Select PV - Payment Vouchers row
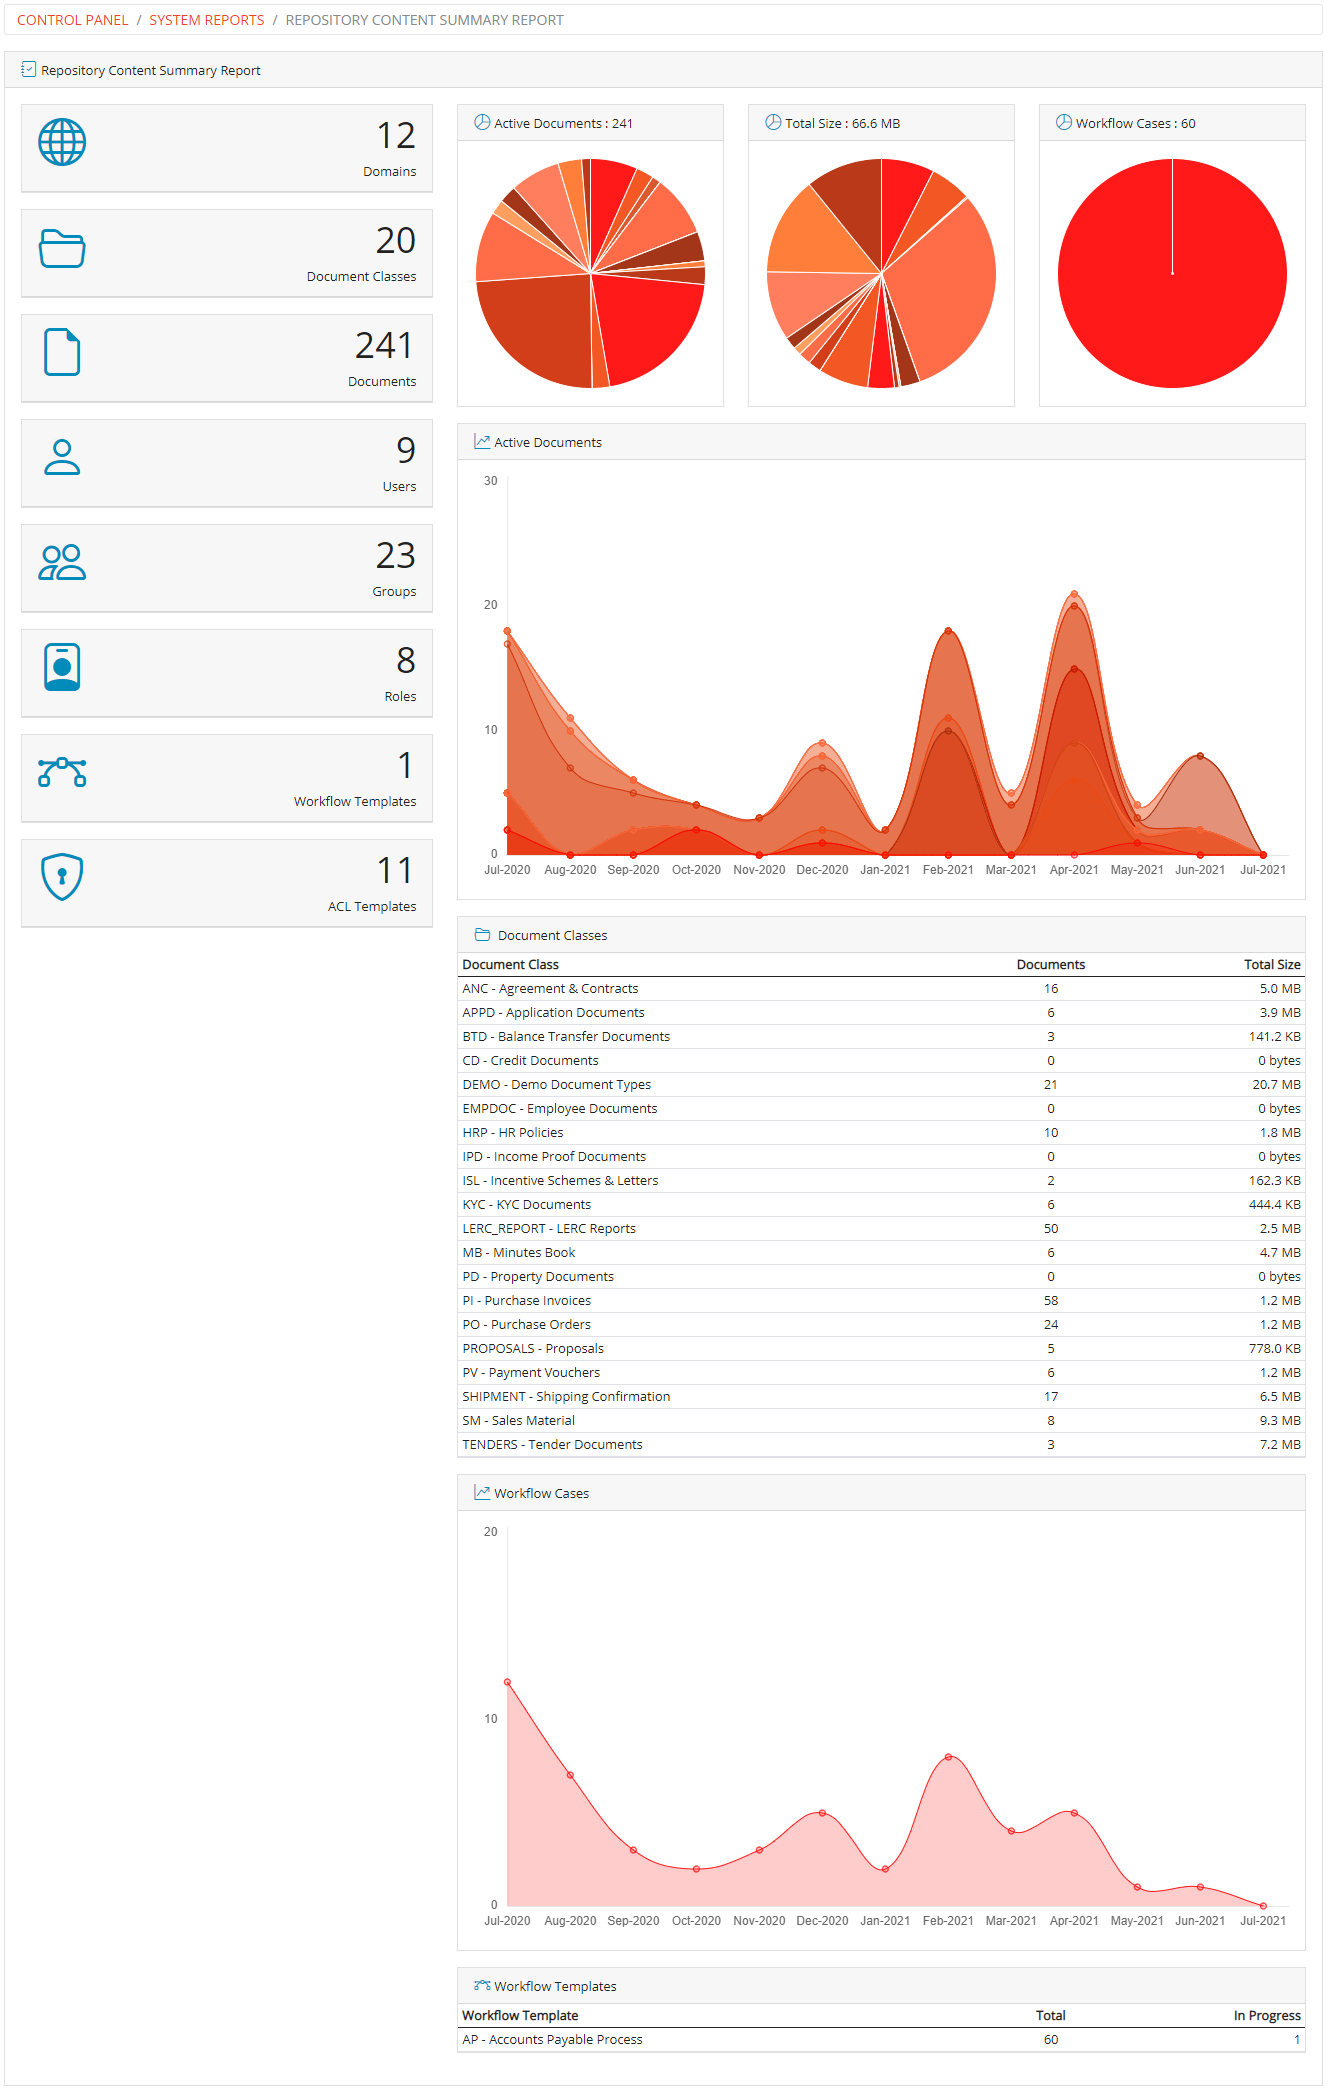The height and width of the screenshot is (2091, 1328). point(881,1372)
